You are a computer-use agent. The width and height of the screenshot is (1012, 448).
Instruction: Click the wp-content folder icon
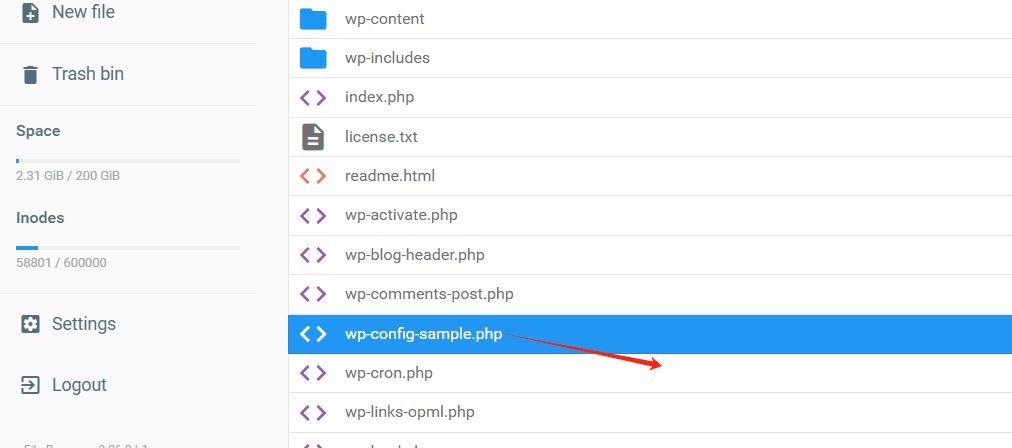pos(313,19)
